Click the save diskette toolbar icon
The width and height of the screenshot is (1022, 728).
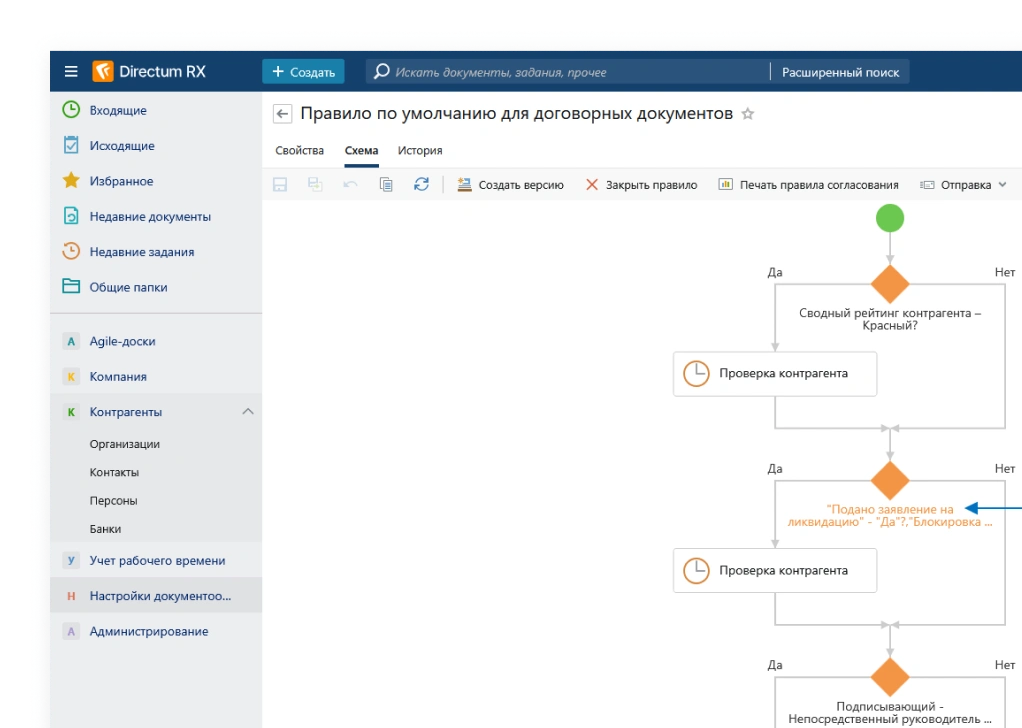tap(280, 185)
